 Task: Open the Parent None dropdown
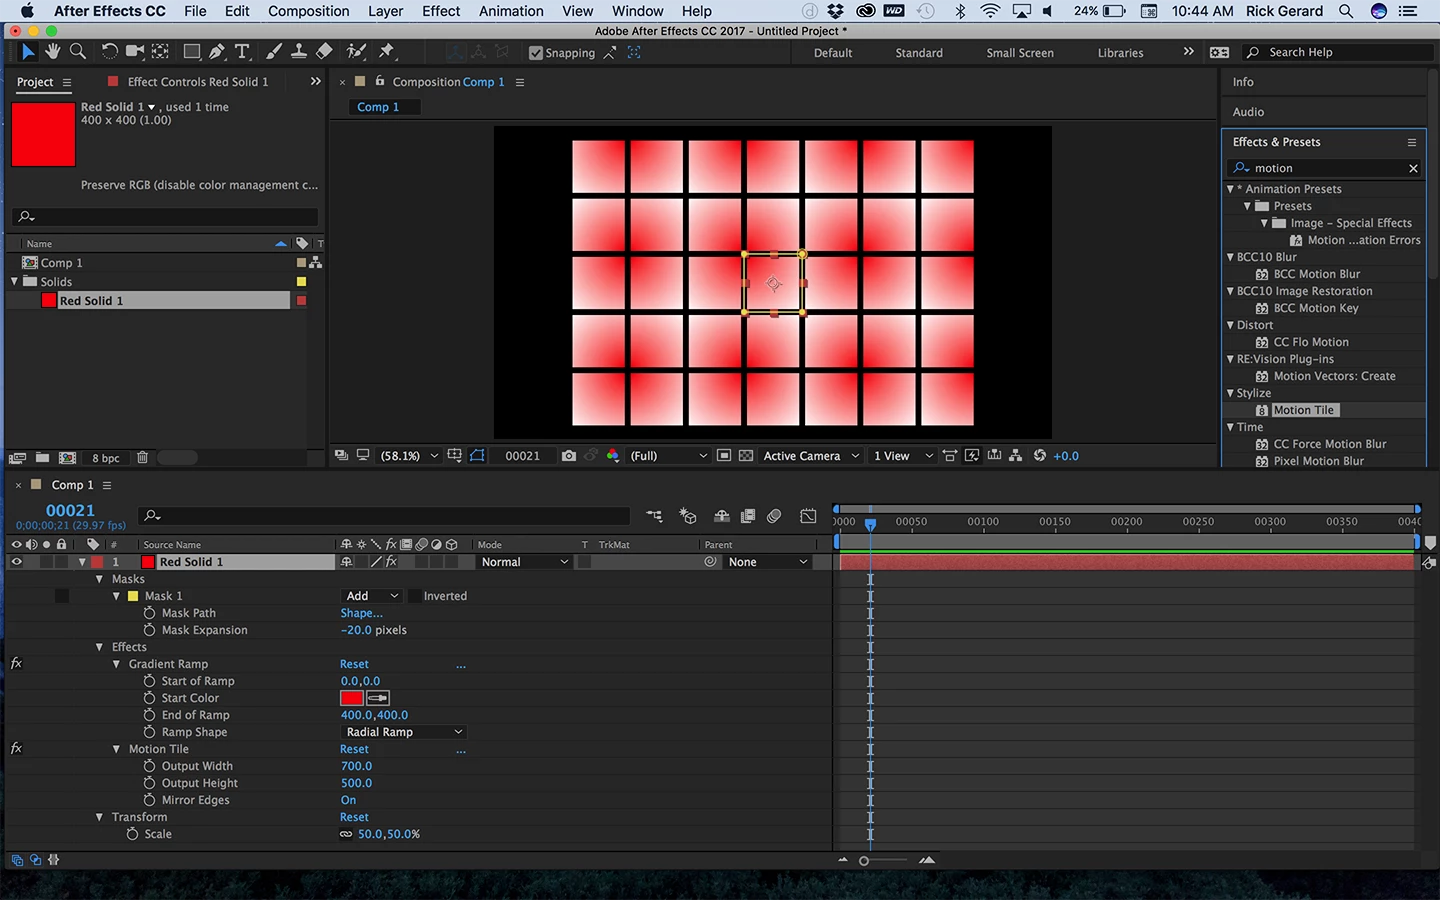(x=767, y=562)
